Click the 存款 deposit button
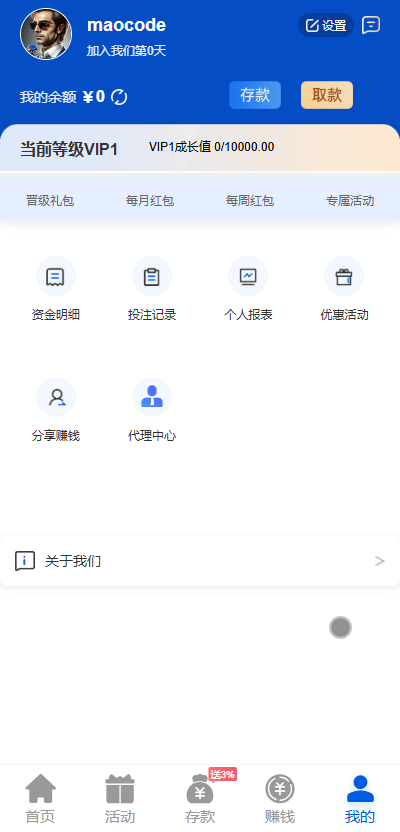 [255, 95]
